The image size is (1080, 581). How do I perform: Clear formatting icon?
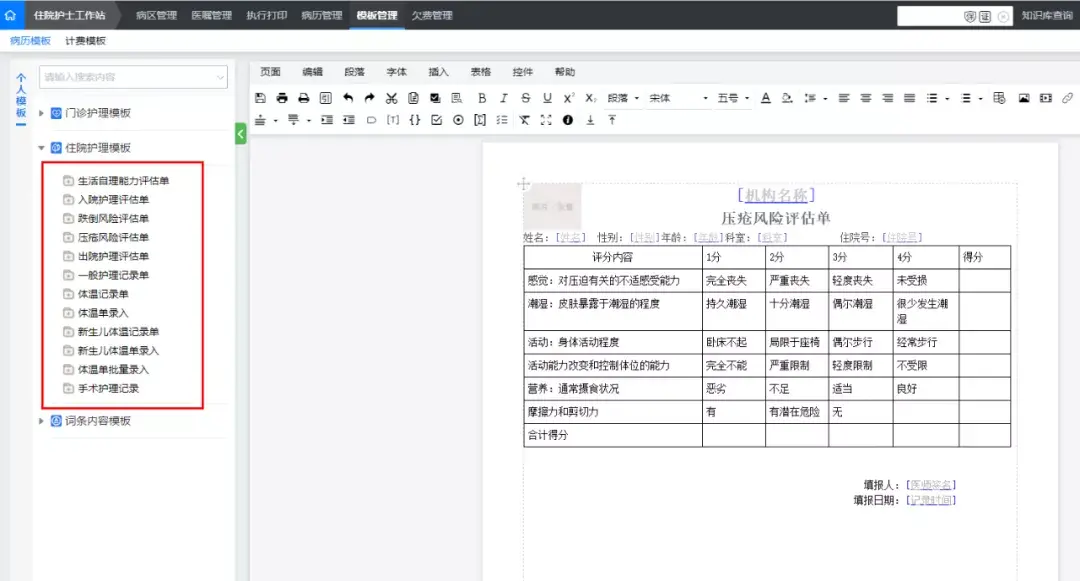[524, 120]
